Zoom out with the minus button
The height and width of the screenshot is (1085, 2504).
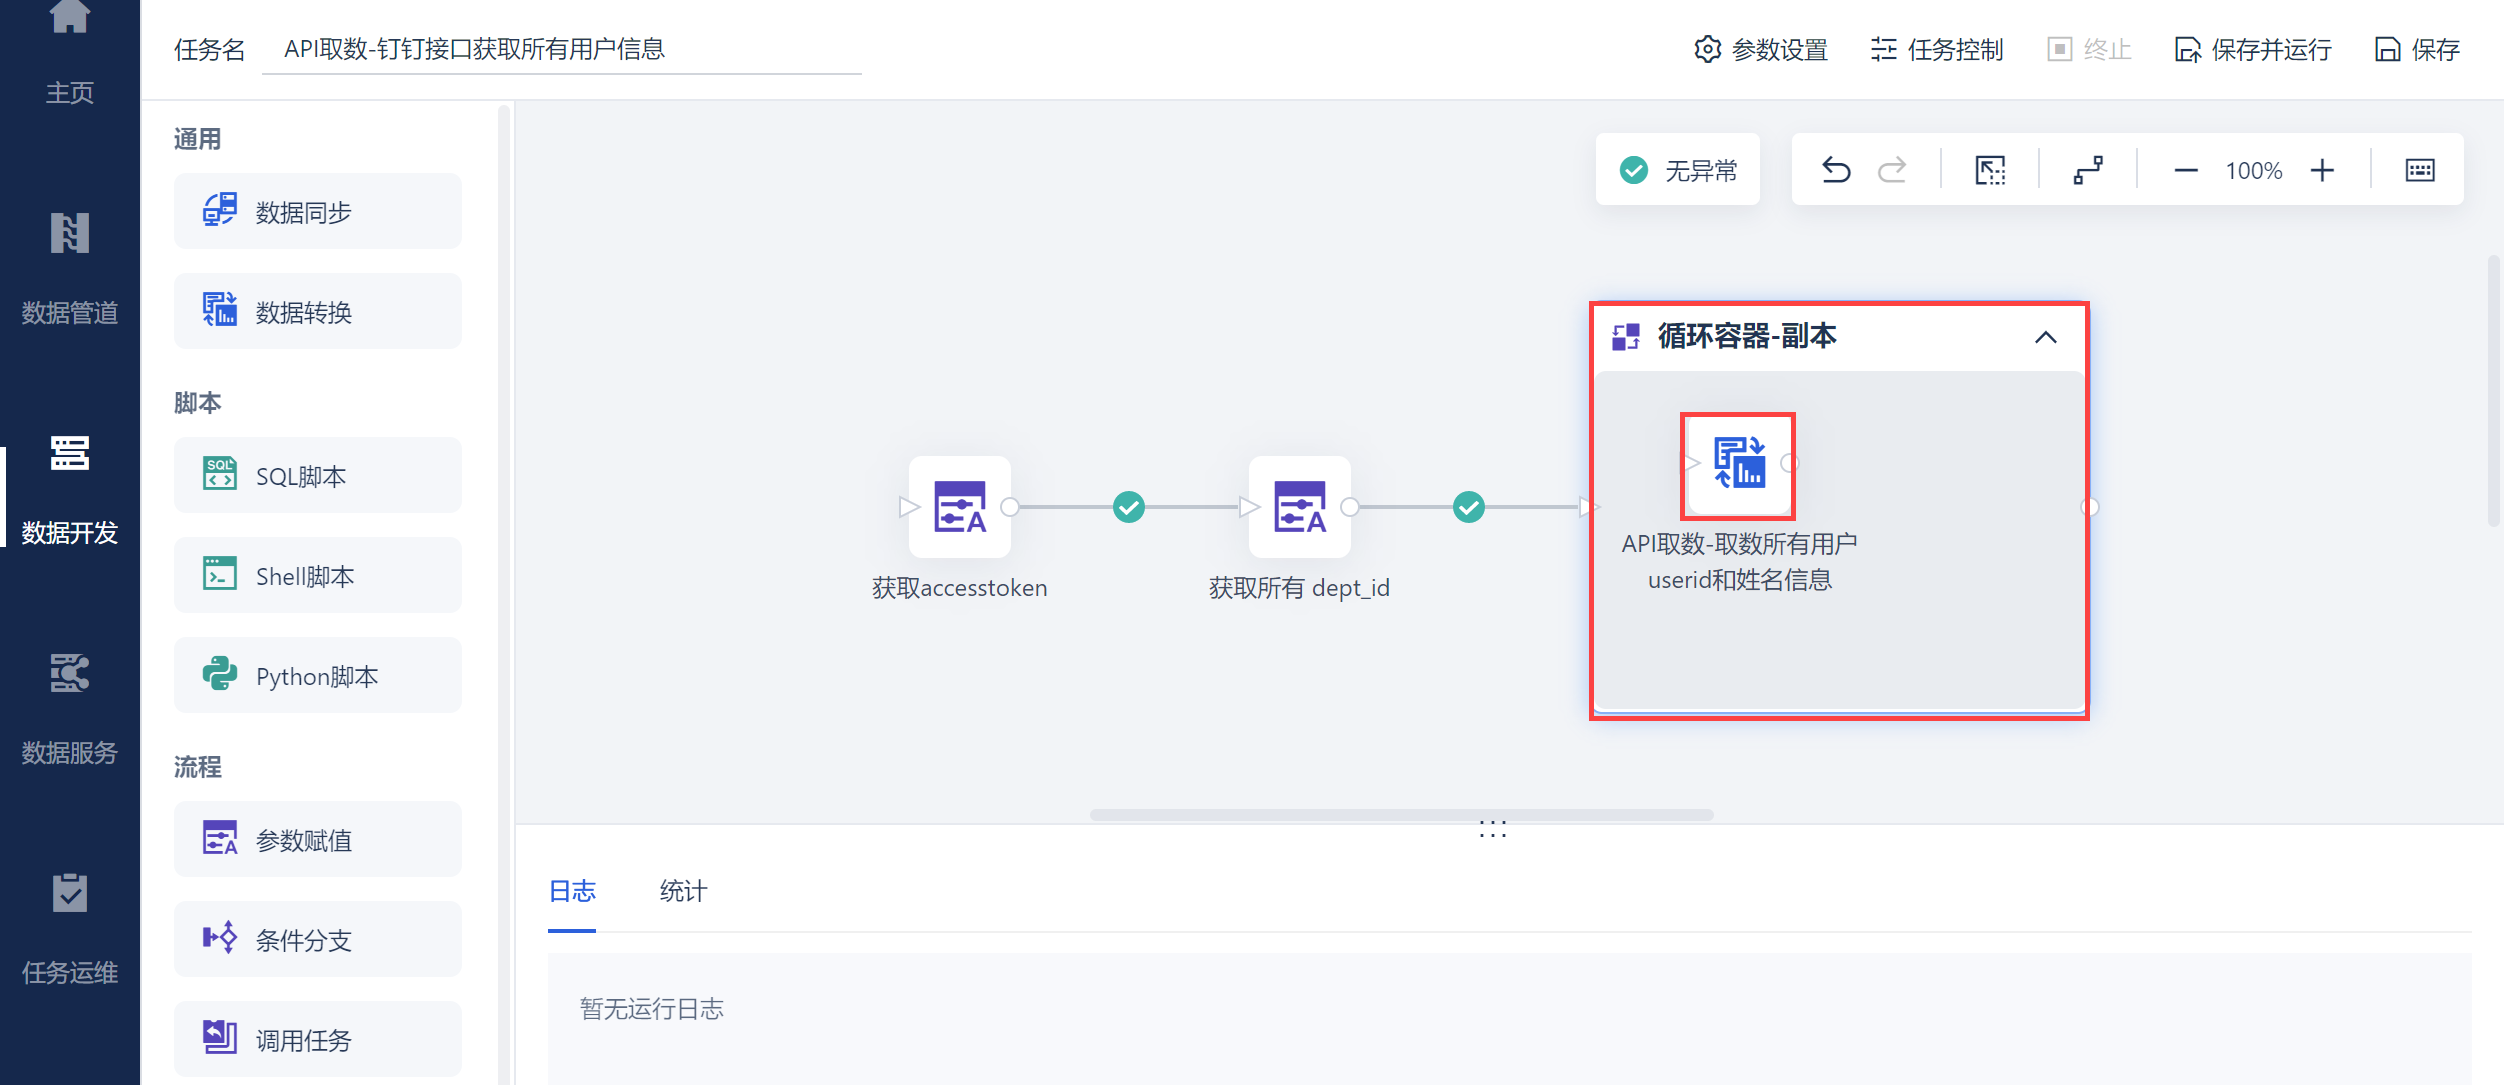point(2186,170)
